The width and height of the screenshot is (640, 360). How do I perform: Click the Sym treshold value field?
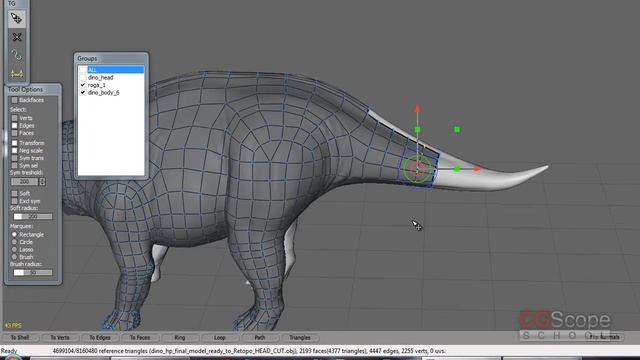click(x=24, y=182)
